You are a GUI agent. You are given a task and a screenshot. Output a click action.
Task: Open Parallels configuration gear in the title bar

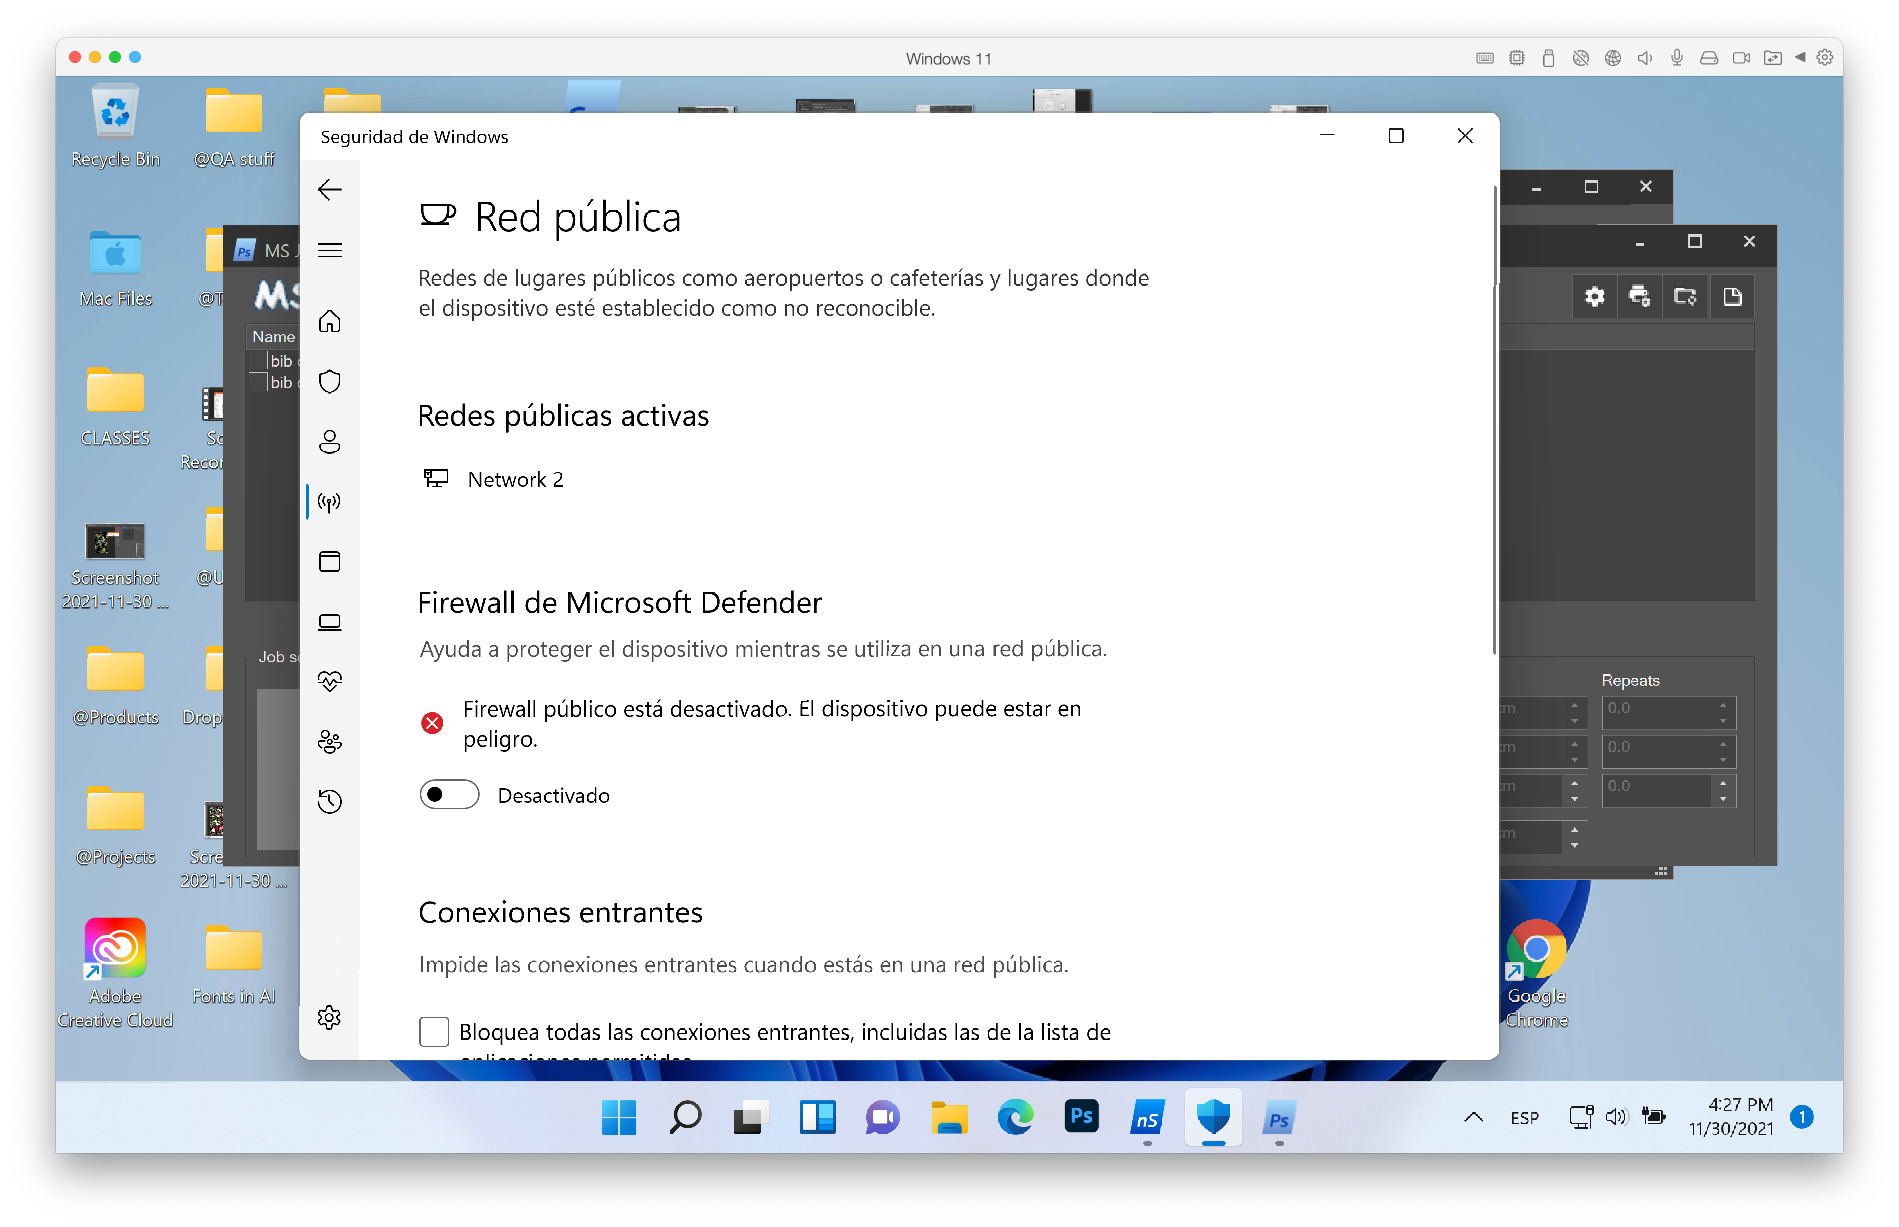tap(1825, 58)
